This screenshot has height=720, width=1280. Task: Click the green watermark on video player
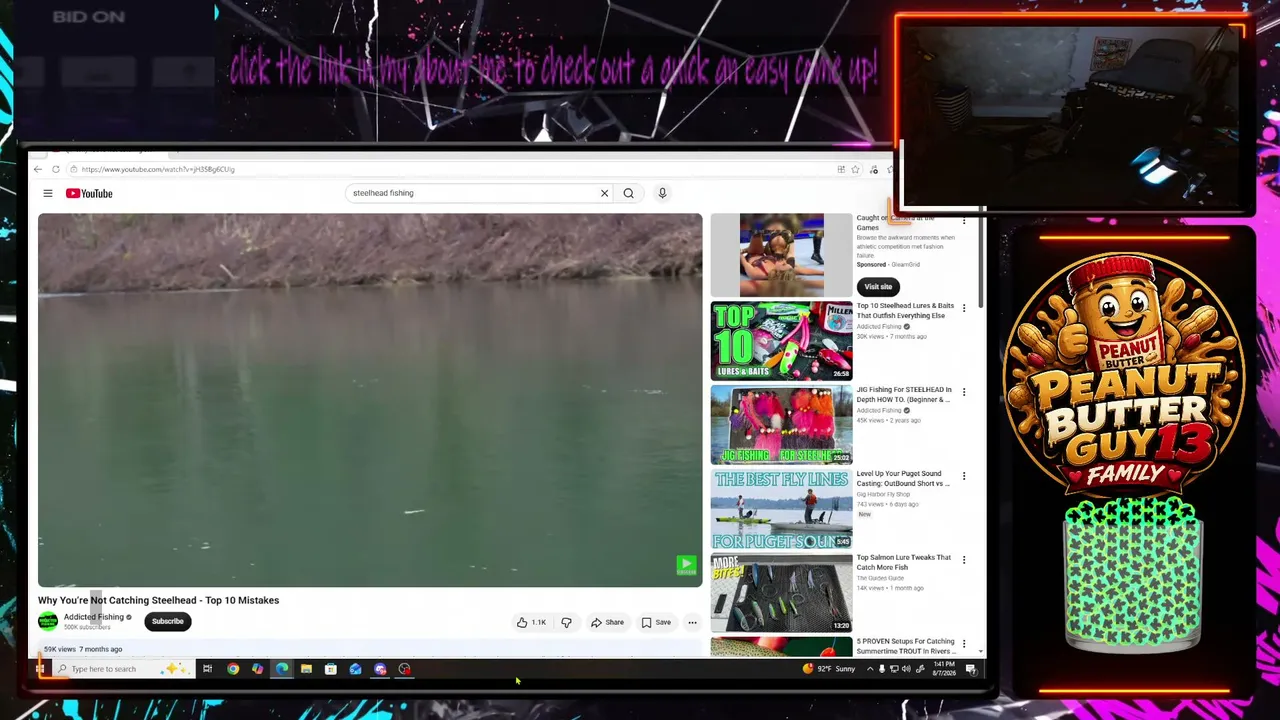click(686, 565)
